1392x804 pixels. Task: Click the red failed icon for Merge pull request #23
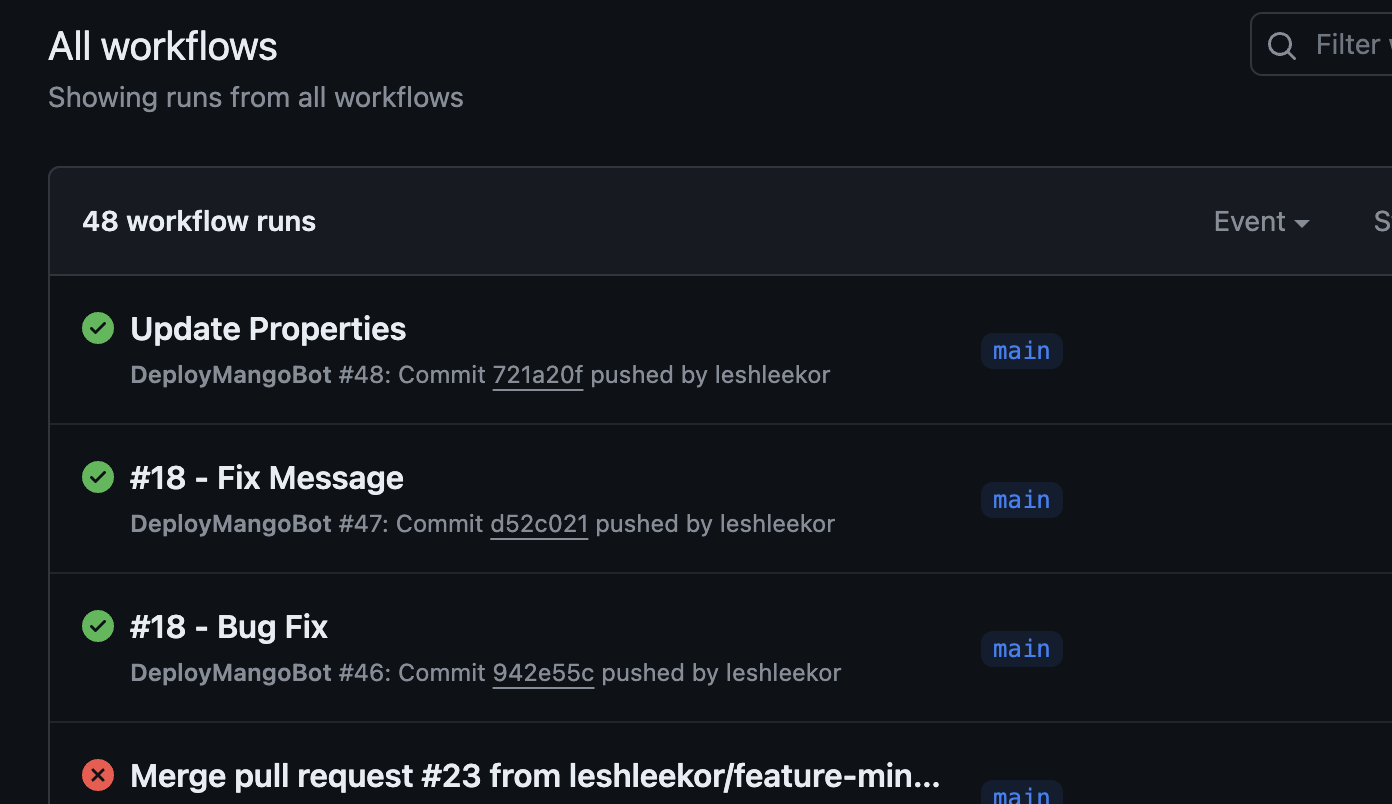[98, 775]
